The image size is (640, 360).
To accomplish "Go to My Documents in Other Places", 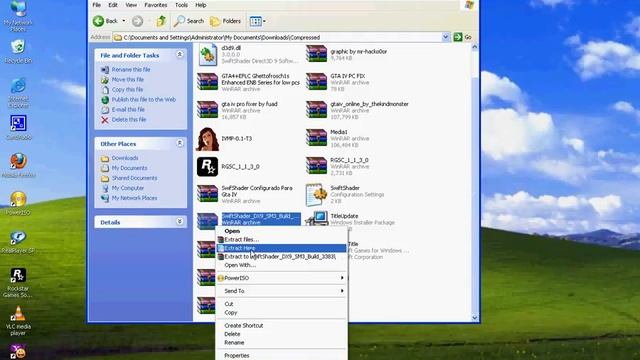I will [129, 168].
